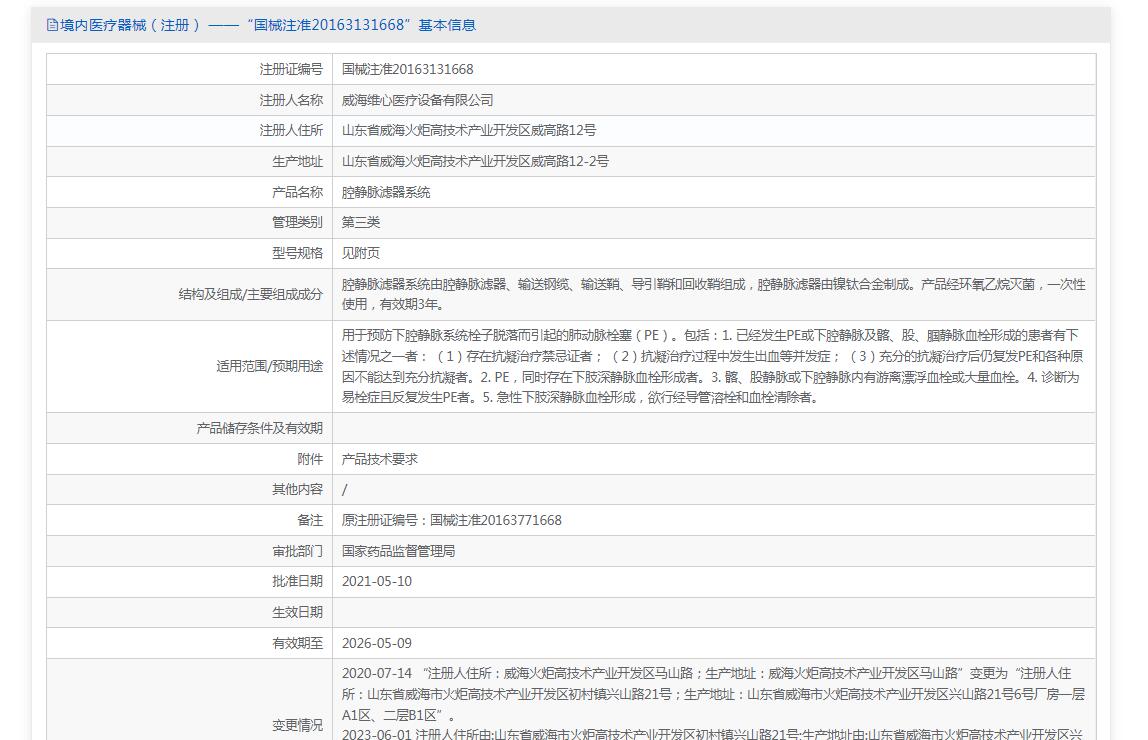This screenshot has height=740, width=1148.
Task: Click the empty 产品储存条件及有效期 value cell
Action: point(712,428)
